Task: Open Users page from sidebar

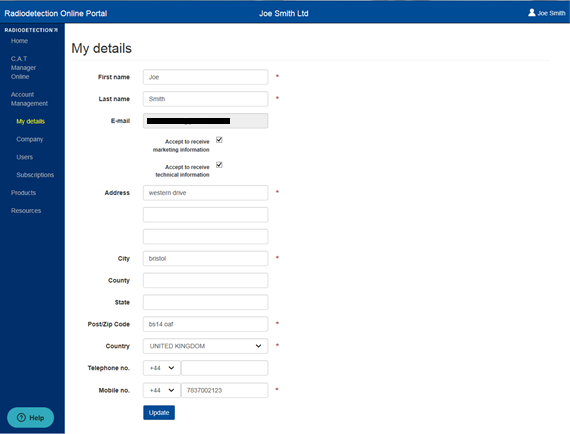Action: 24,157
